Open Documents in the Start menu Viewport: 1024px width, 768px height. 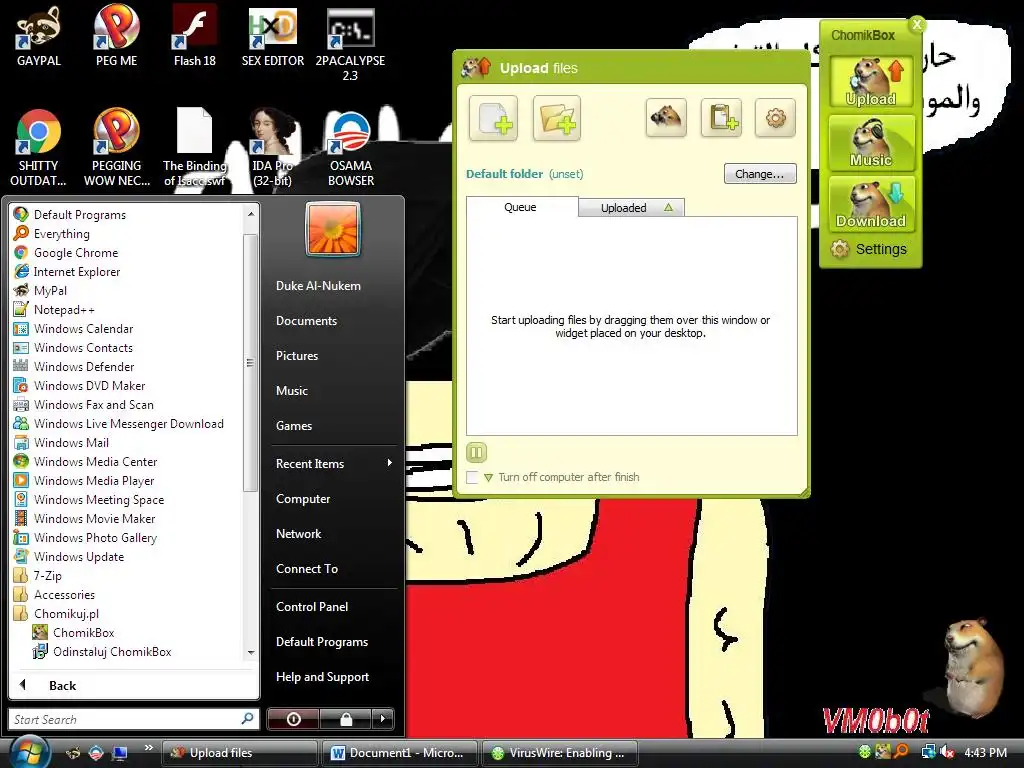click(306, 321)
